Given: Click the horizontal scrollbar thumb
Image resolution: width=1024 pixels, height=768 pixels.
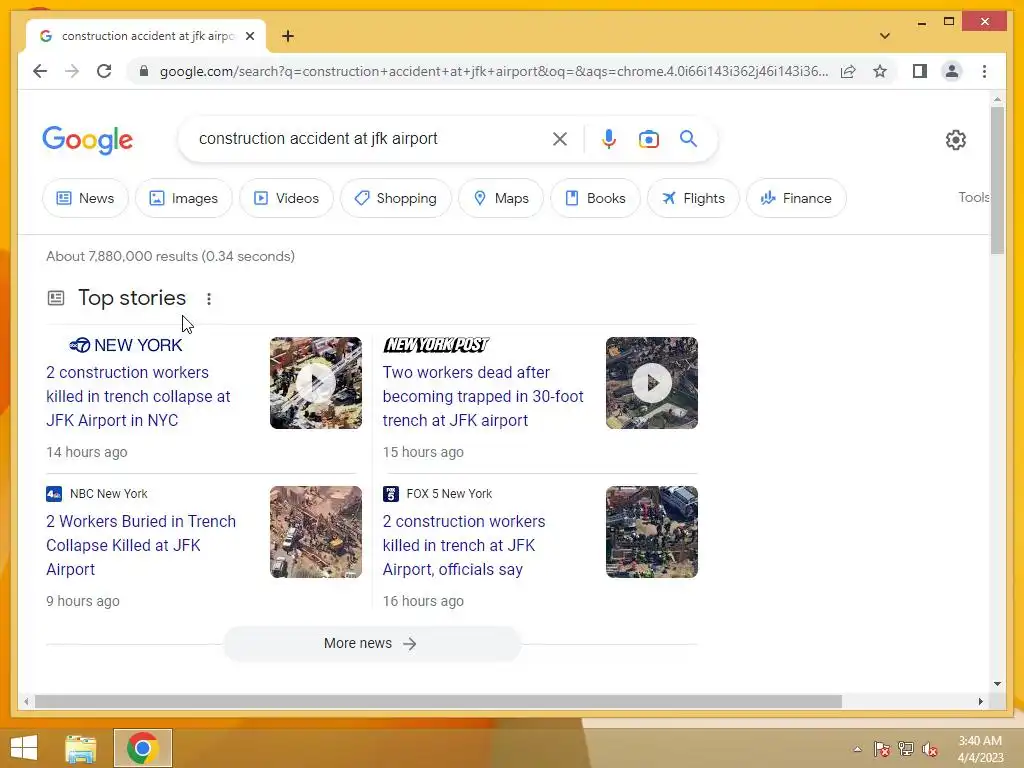Looking at the screenshot, I should [x=438, y=701].
